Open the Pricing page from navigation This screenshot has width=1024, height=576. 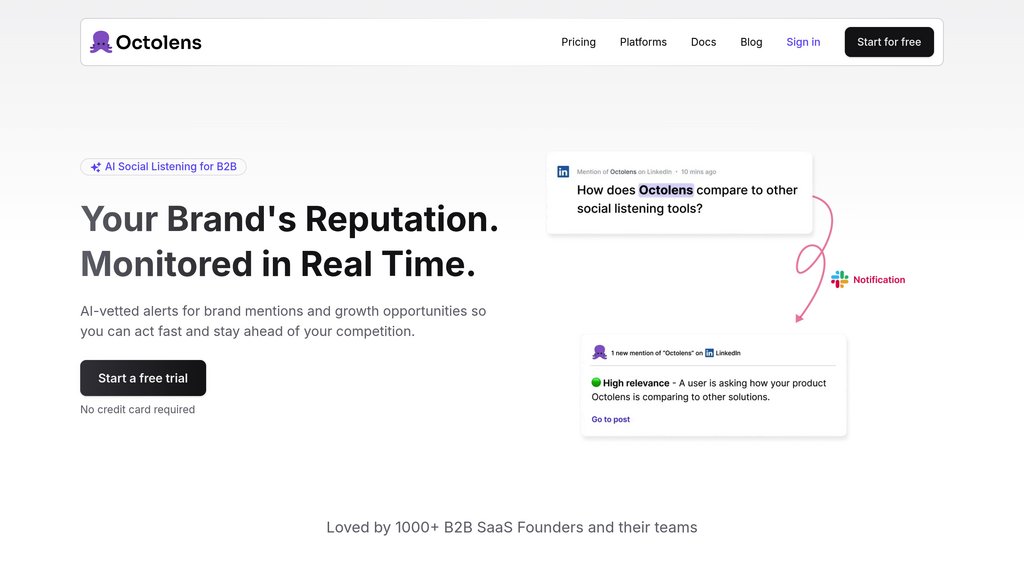(x=578, y=42)
